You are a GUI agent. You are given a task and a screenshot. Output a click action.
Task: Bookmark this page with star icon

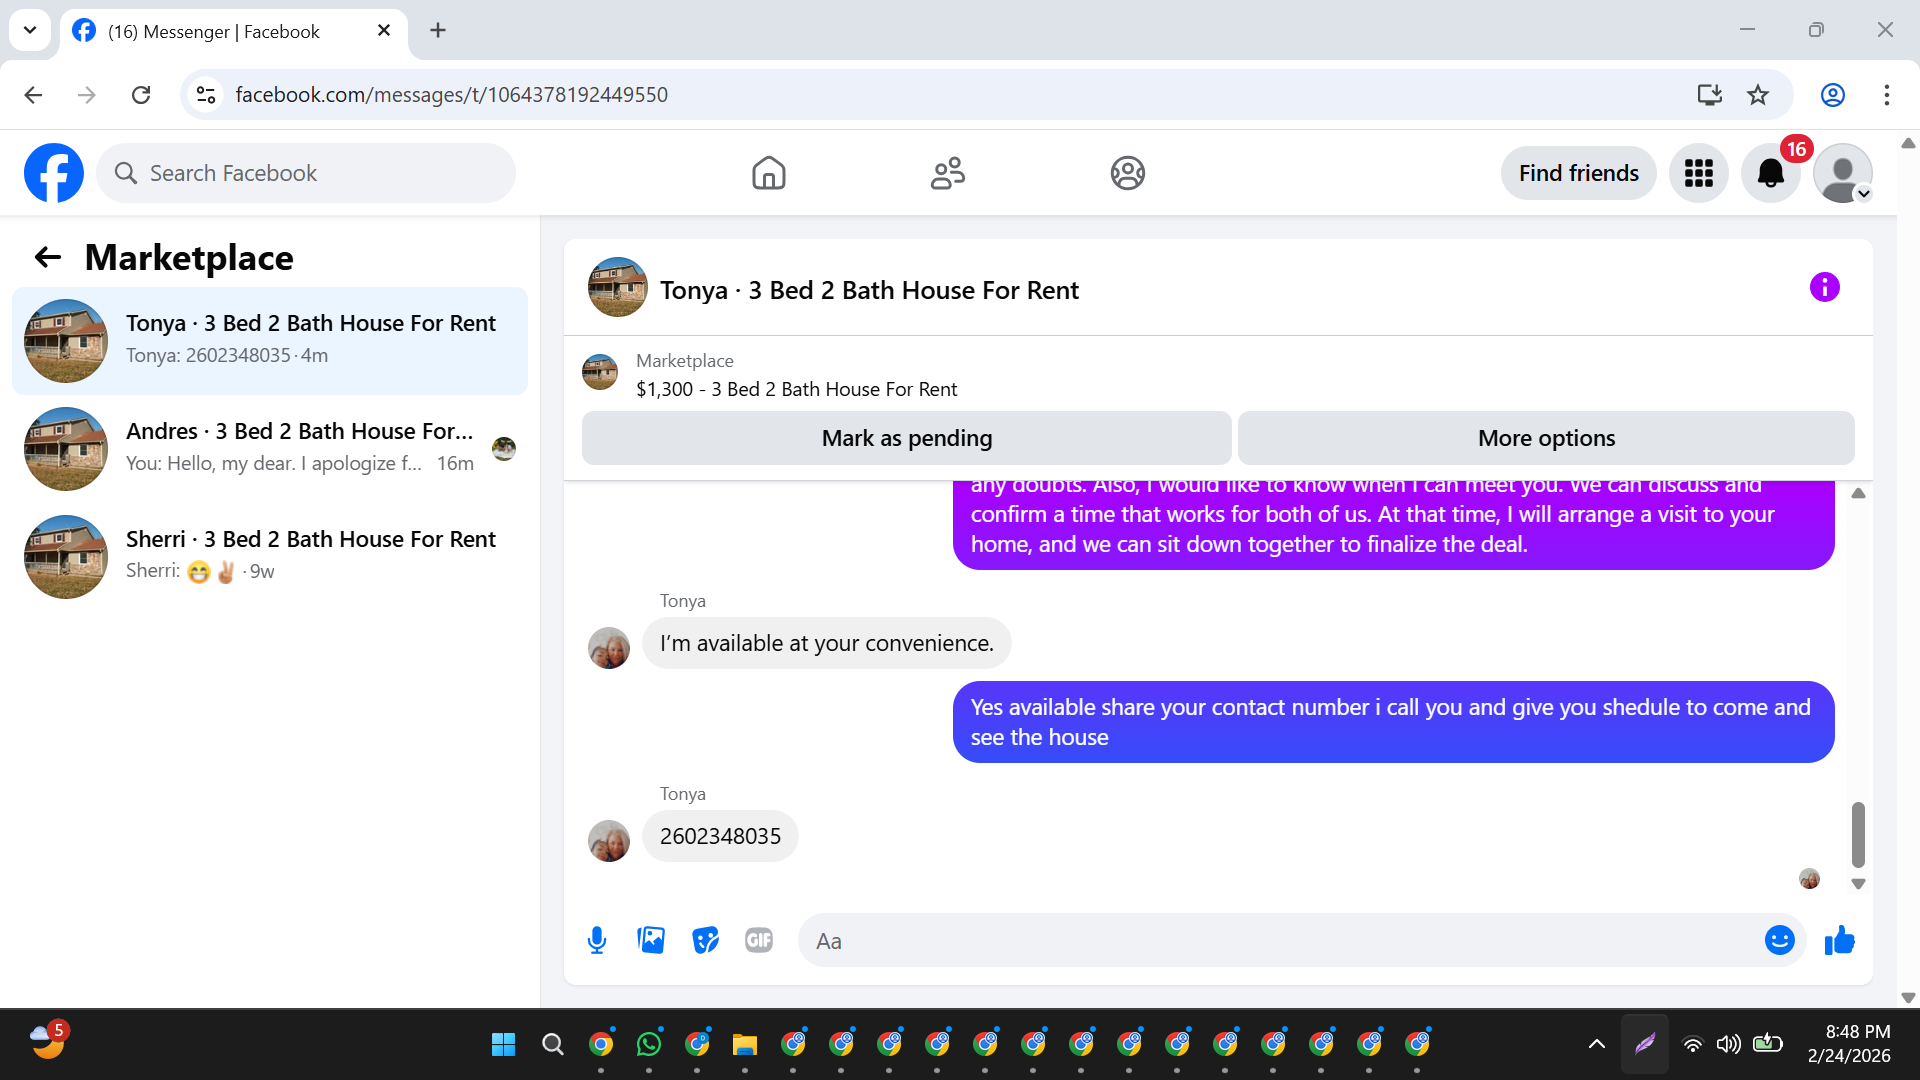click(x=1757, y=95)
